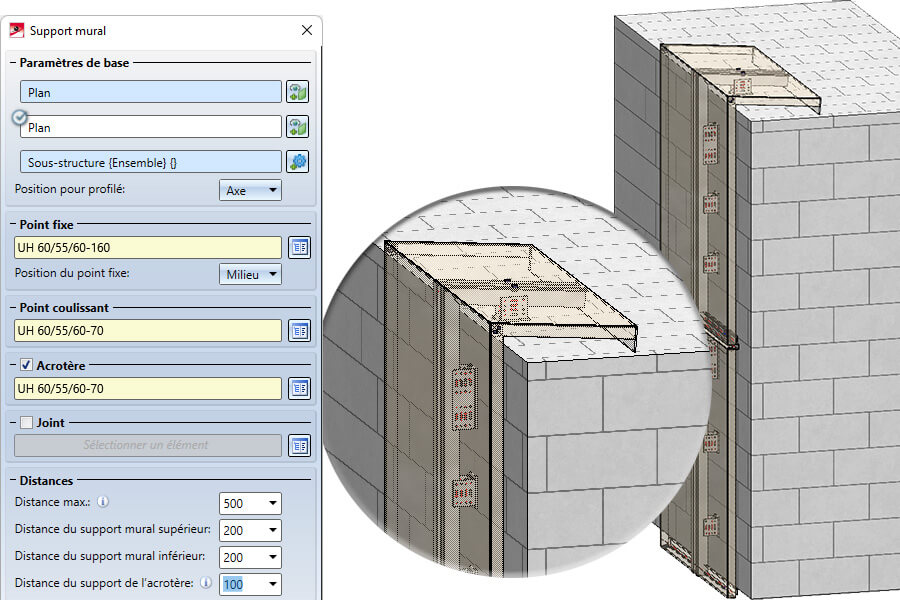Click the Point fixe UH 60/55/60-160 field

[148, 247]
